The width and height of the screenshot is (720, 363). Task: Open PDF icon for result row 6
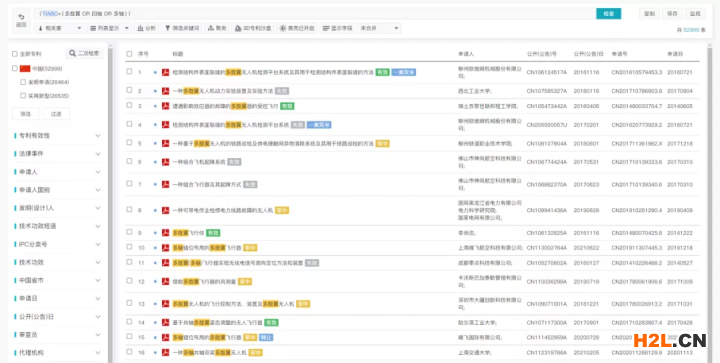pyautogui.click(x=166, y=162)
